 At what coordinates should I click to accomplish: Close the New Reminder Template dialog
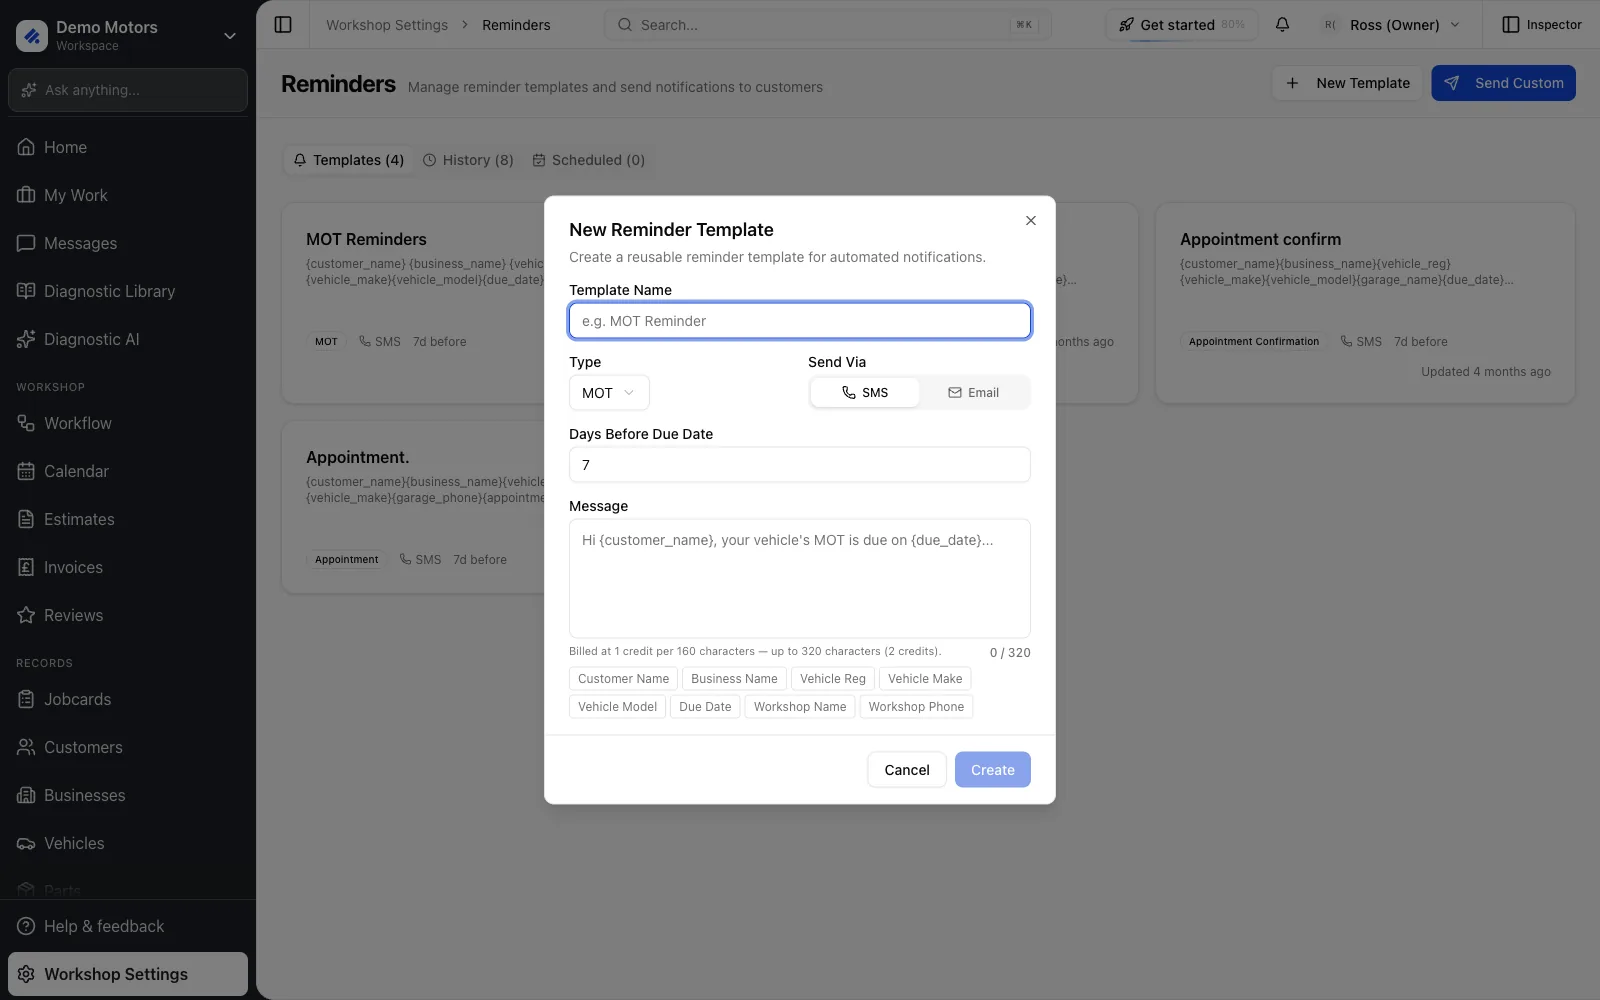pos(1031,220)
